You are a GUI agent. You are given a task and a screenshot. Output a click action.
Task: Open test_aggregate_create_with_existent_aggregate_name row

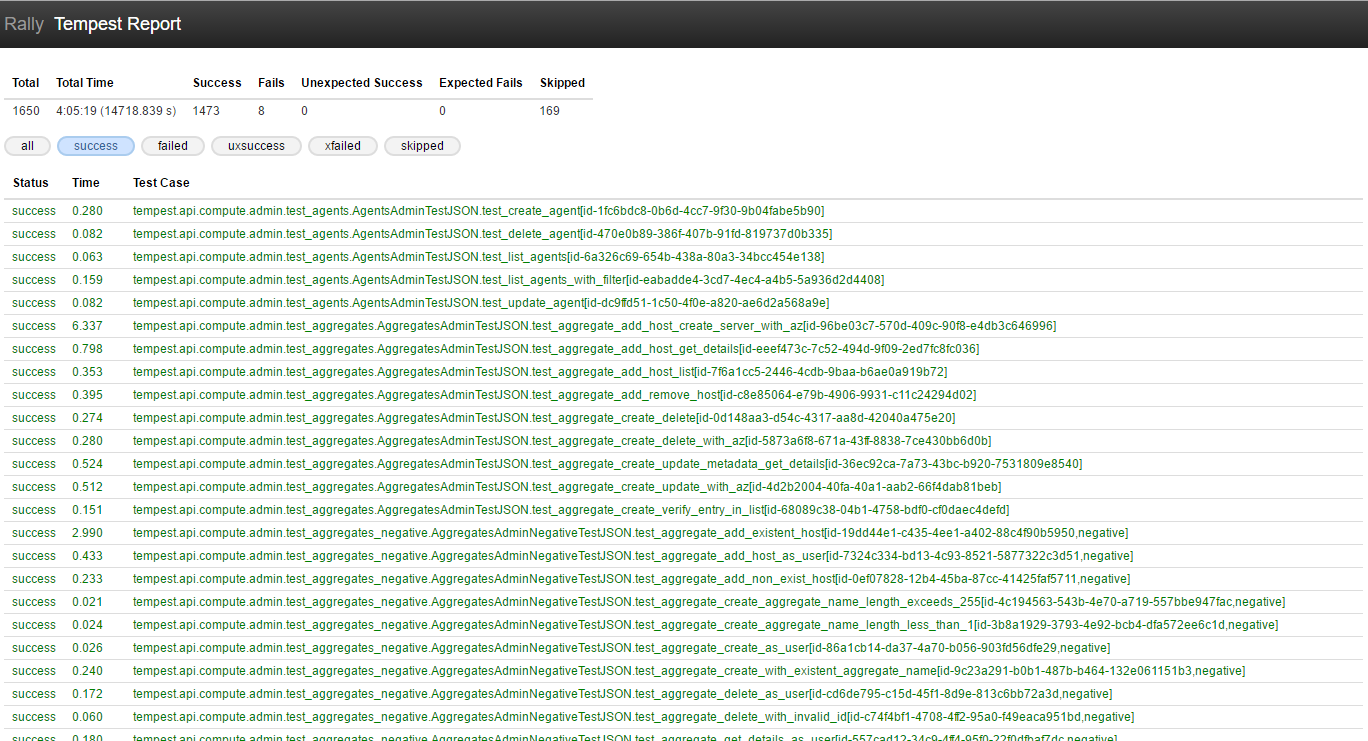(683, 671)
